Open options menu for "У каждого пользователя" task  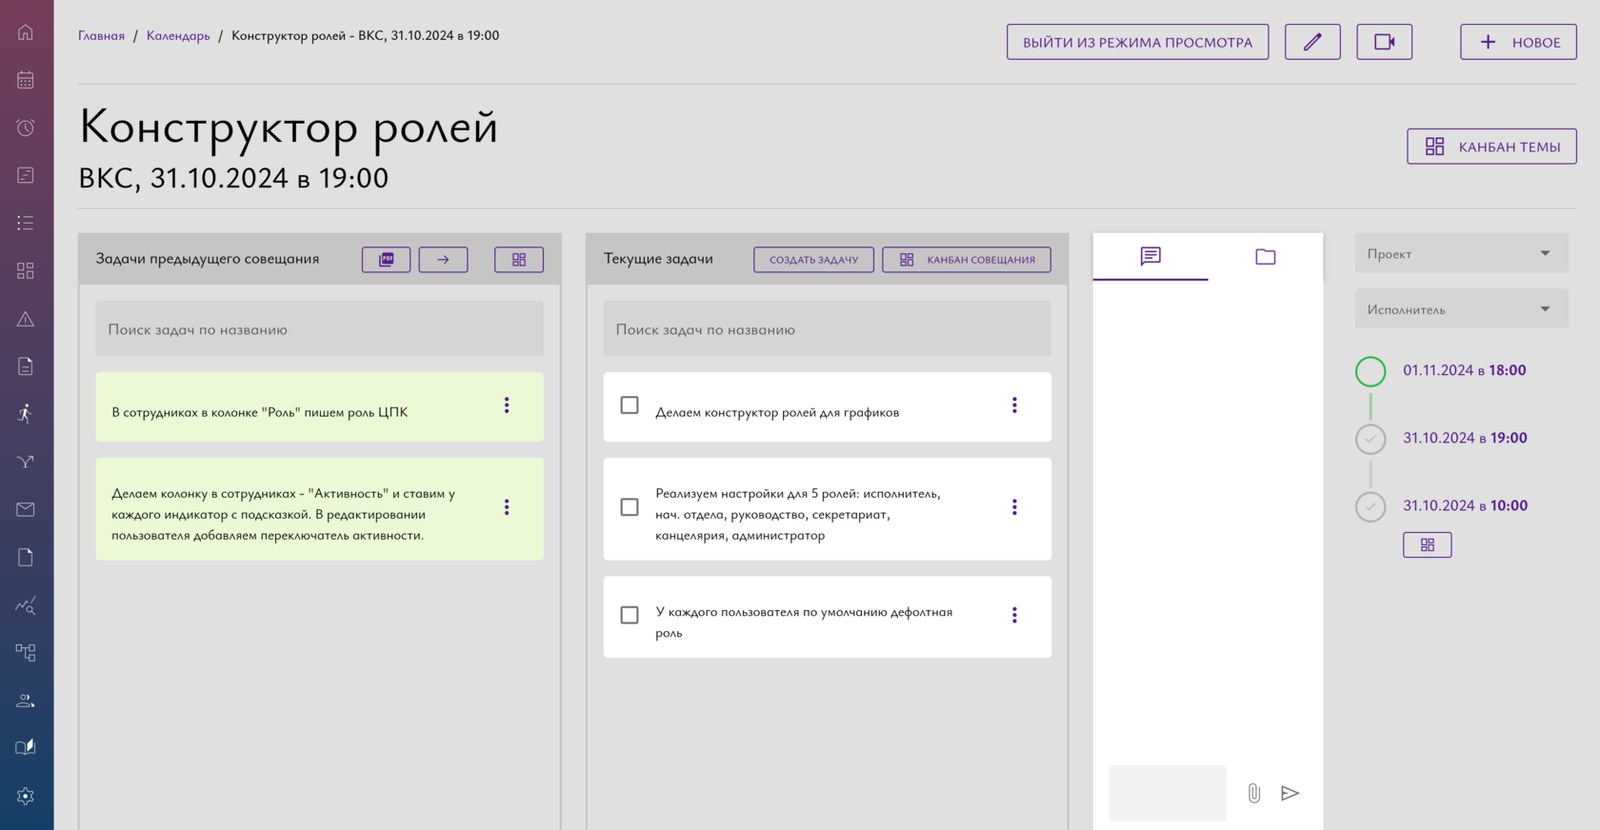[1015, 615]
